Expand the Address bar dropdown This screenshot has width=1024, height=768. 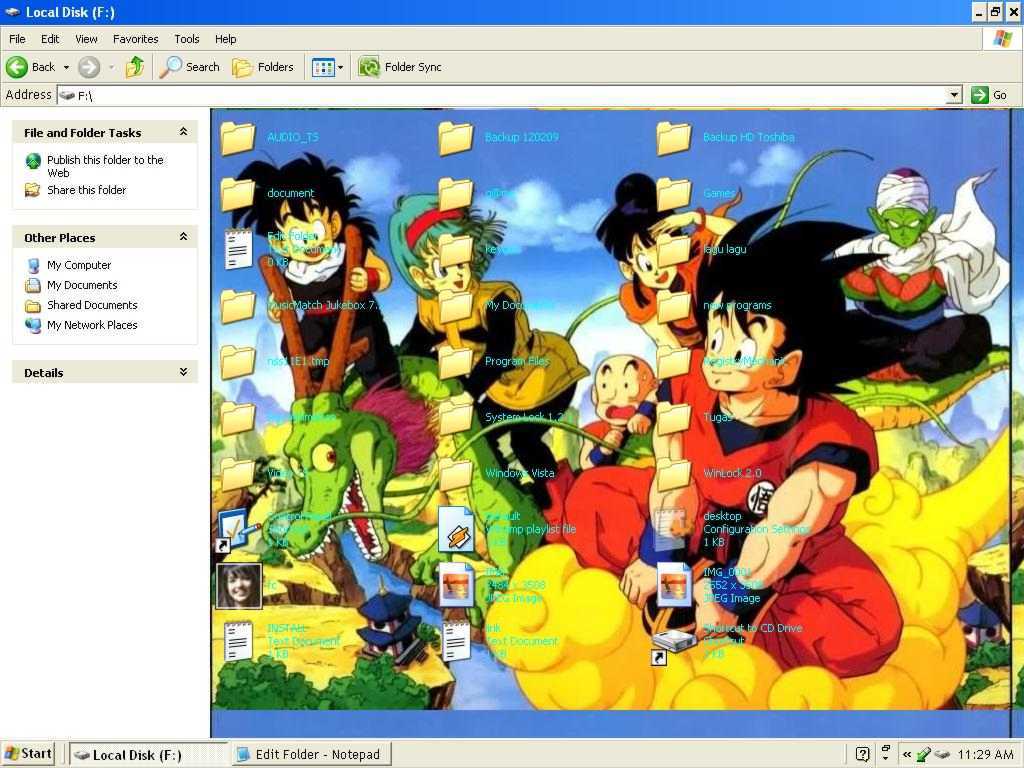954,95
